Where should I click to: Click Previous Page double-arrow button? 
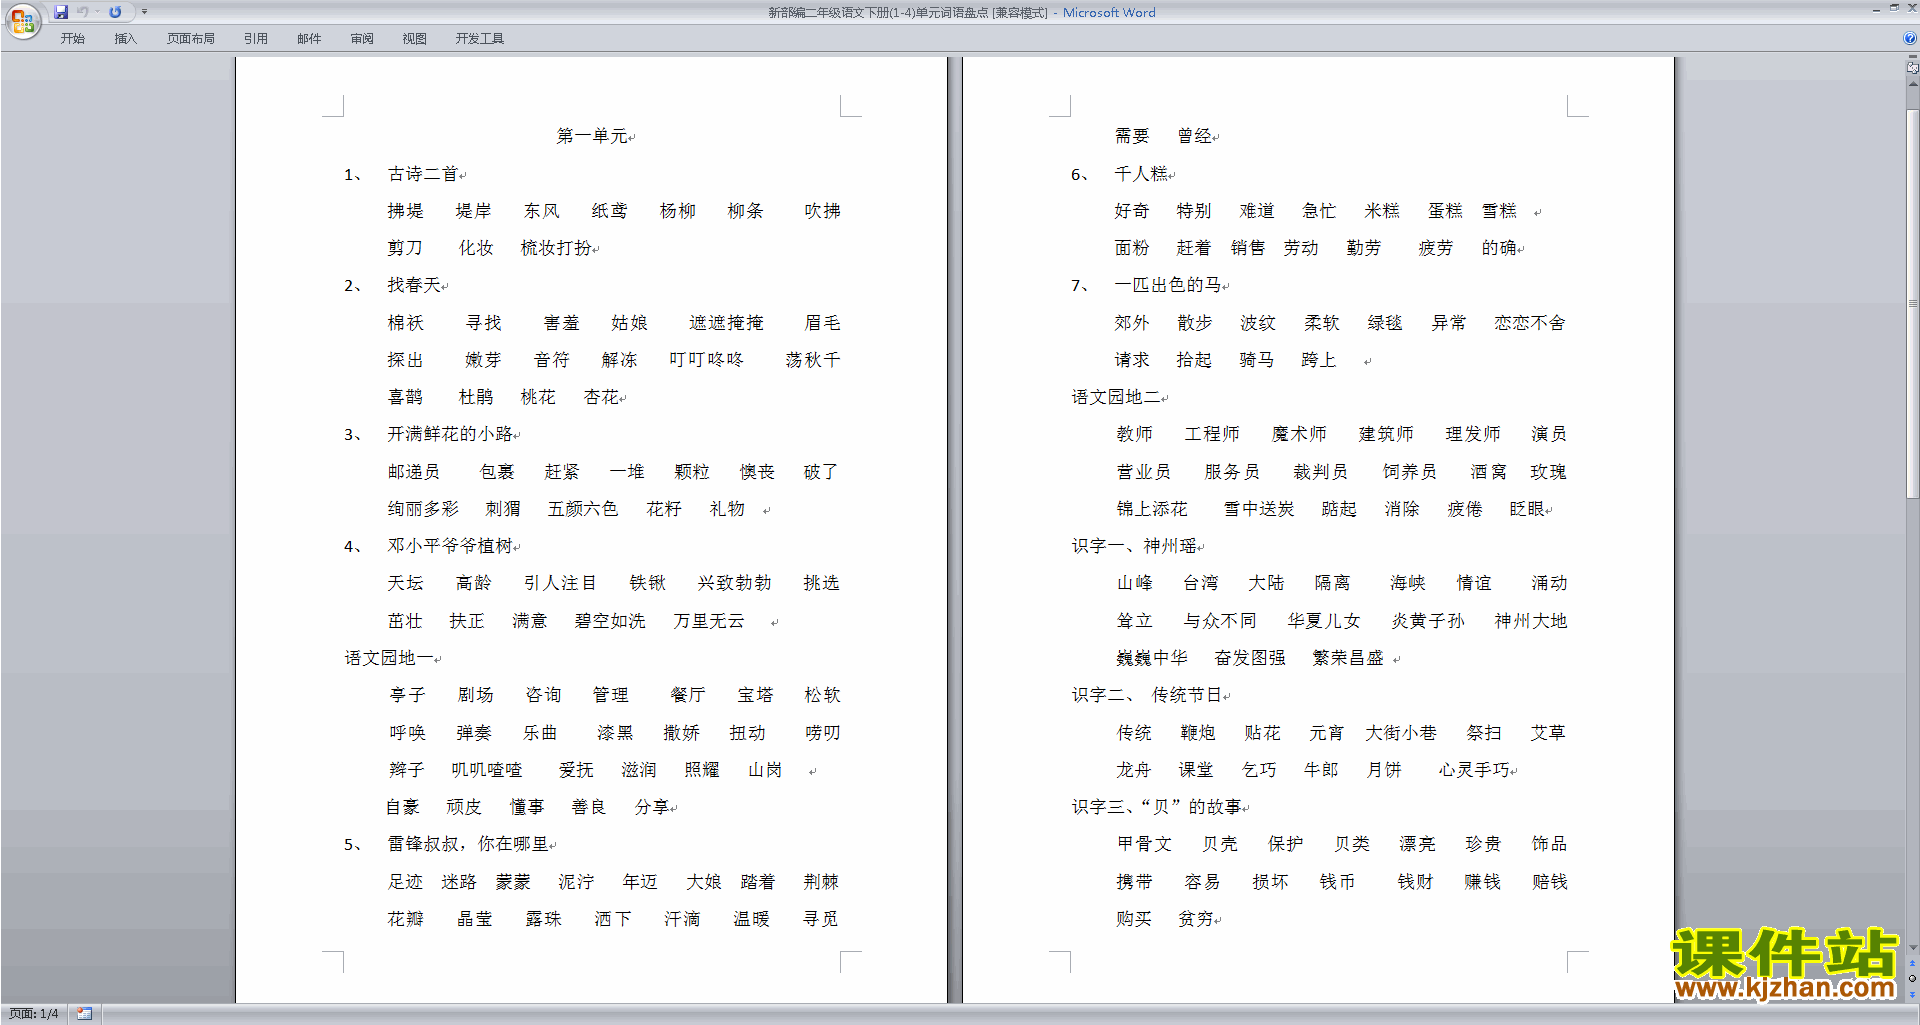[x=1912, y=964]
